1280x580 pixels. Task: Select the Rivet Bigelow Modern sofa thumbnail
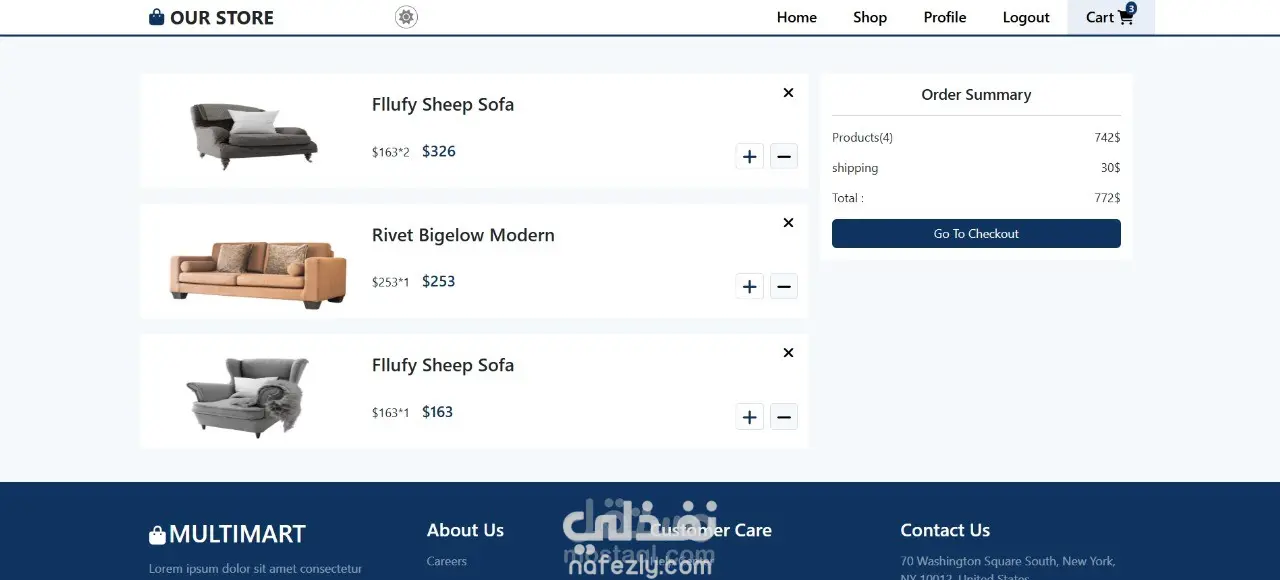tap(258, 273)
